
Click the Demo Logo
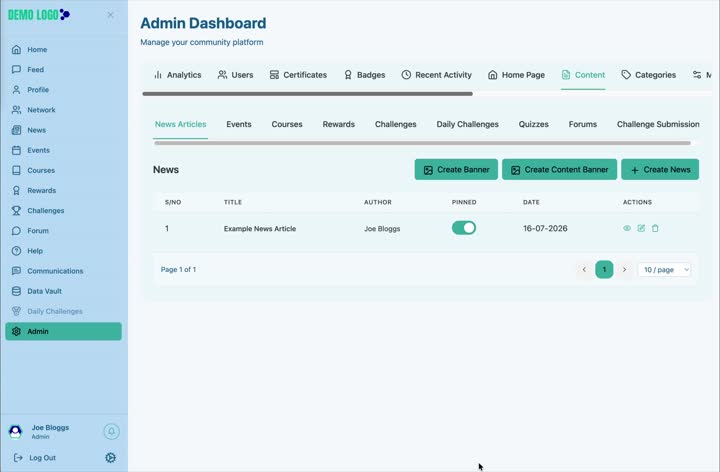pyautogui.click(x=39, y=15)
